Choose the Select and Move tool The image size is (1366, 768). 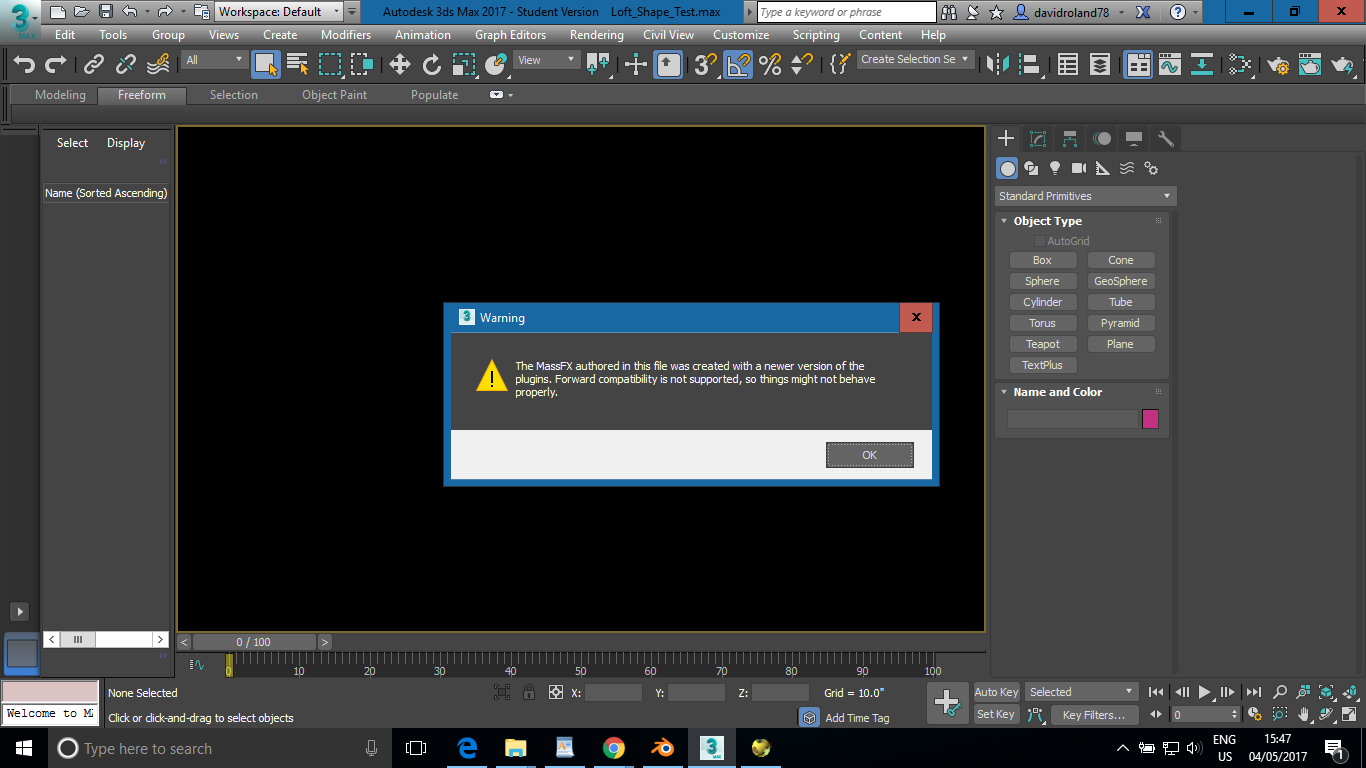point(399,65)
